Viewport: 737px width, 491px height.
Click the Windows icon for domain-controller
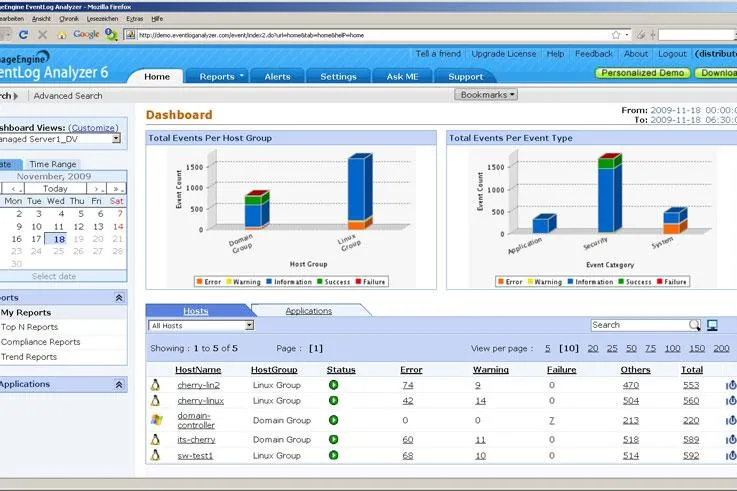coord(157,420)
